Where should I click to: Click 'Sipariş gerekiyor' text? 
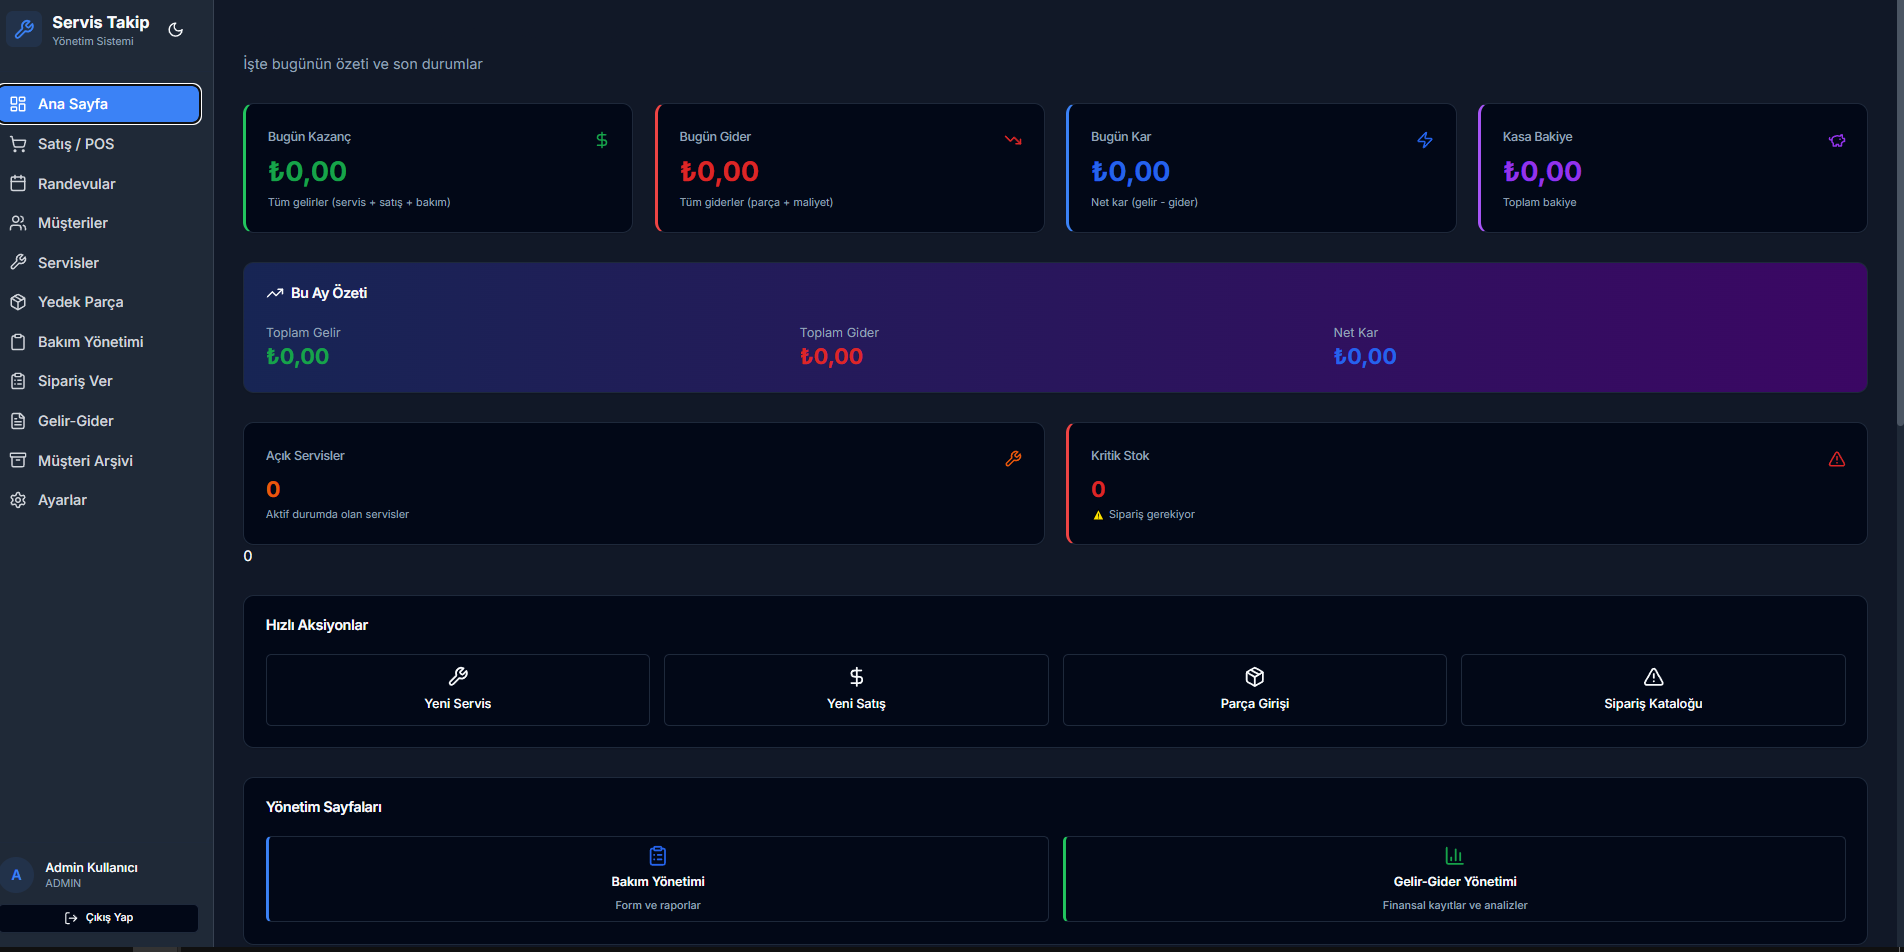1152,515
